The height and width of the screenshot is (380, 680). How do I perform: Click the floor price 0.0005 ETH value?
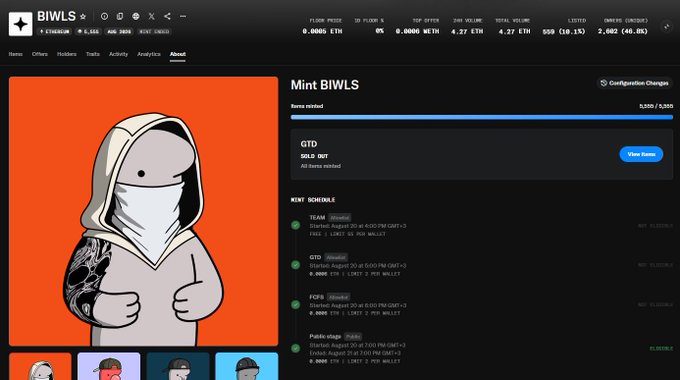click(322, 31)
